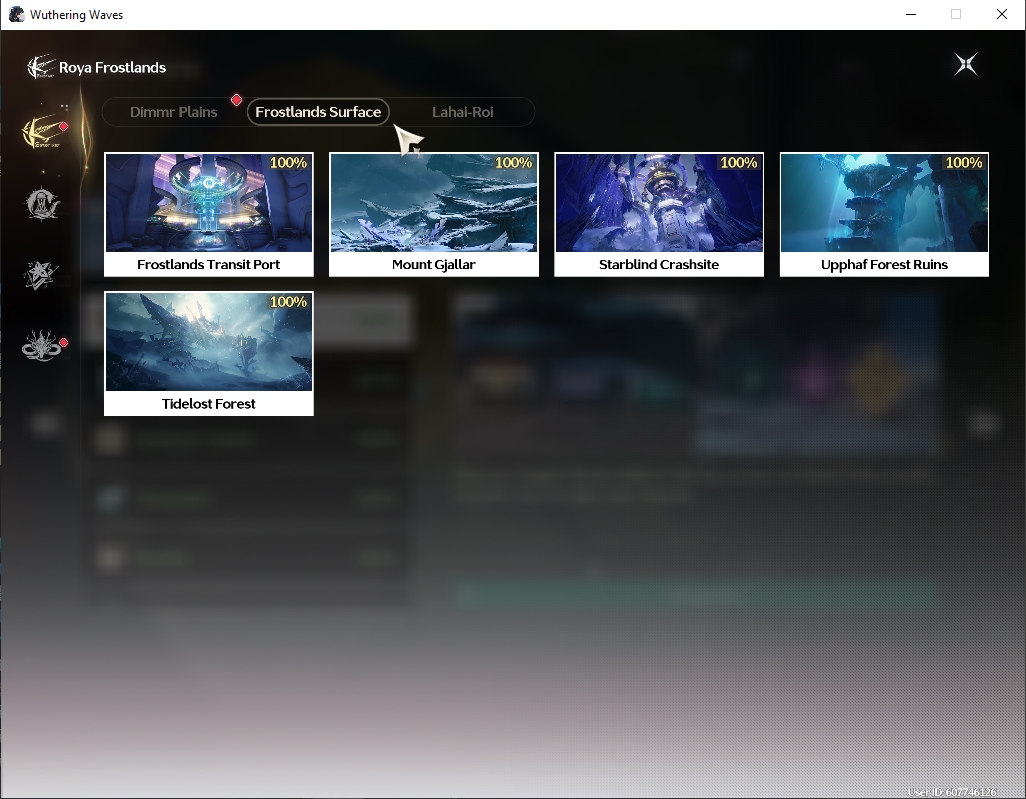Switch to the Dimmr Plains tab

[x=173, y=112]
